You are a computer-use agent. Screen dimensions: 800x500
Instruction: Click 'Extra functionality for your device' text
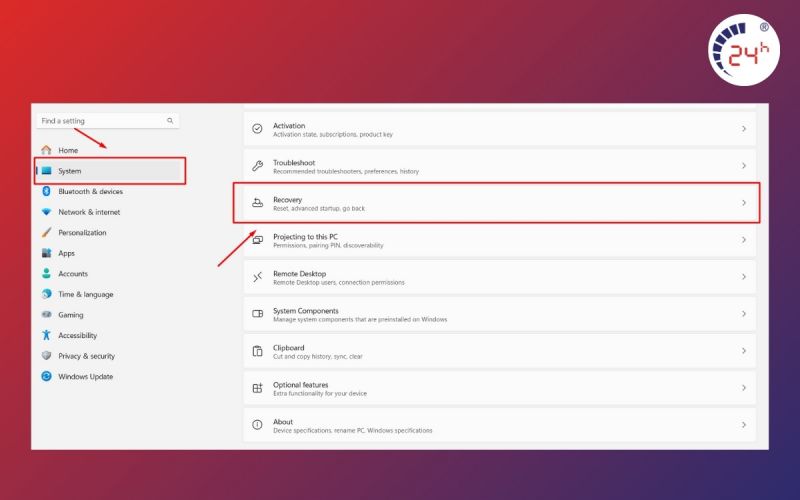point(320,393)
